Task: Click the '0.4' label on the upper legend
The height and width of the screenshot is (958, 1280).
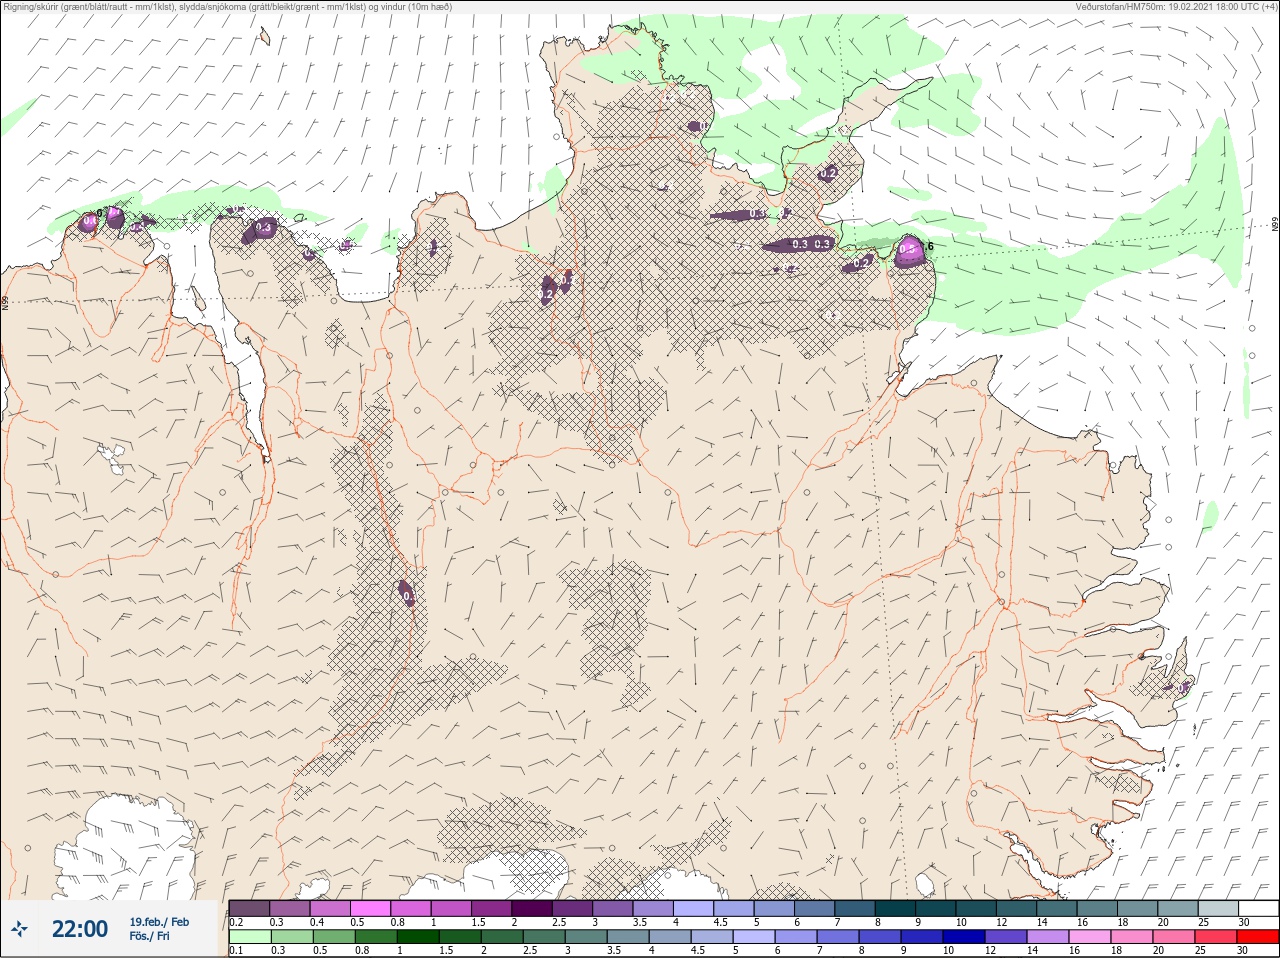Action: click(x=317, y=922)
